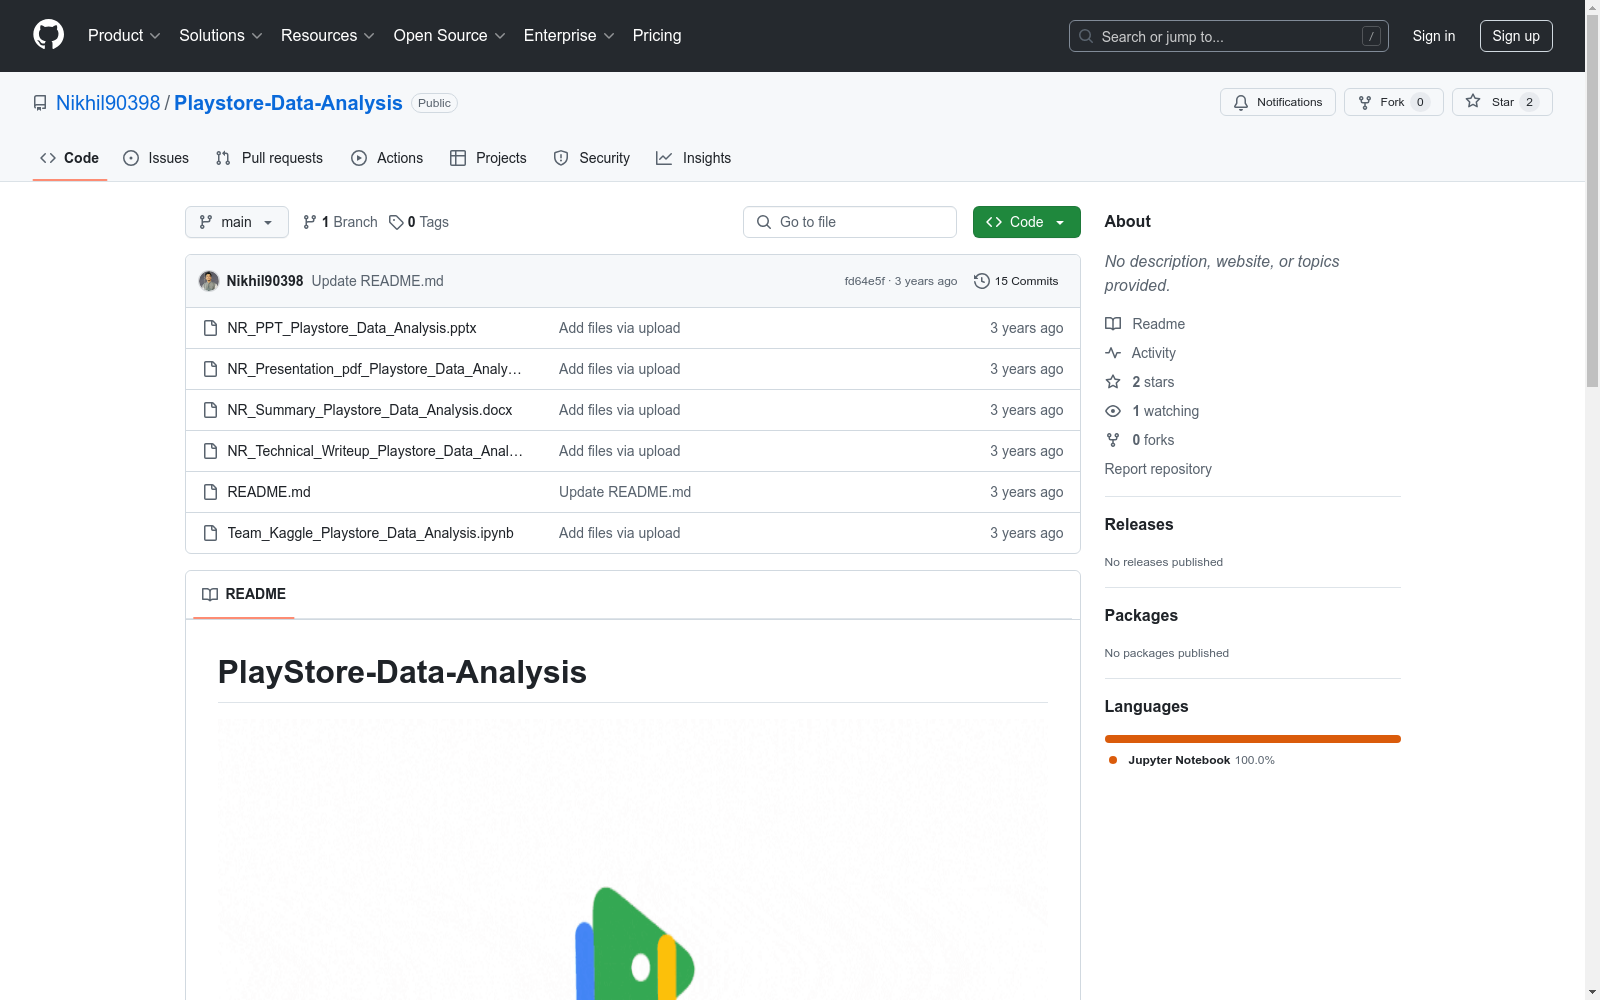Click the Sign in link
1600x1000 pixels.
(x=1434, y=36)
